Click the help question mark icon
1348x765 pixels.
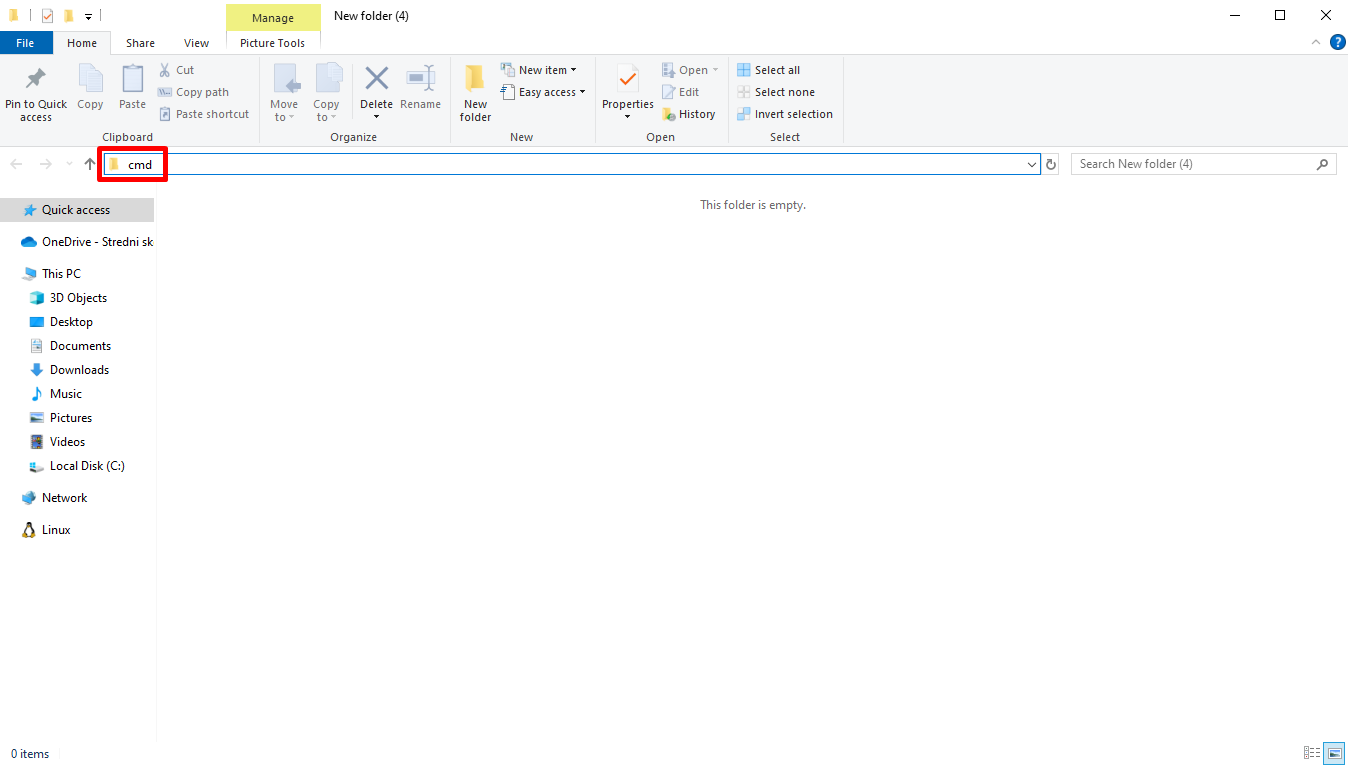(x=1337, y=42)
